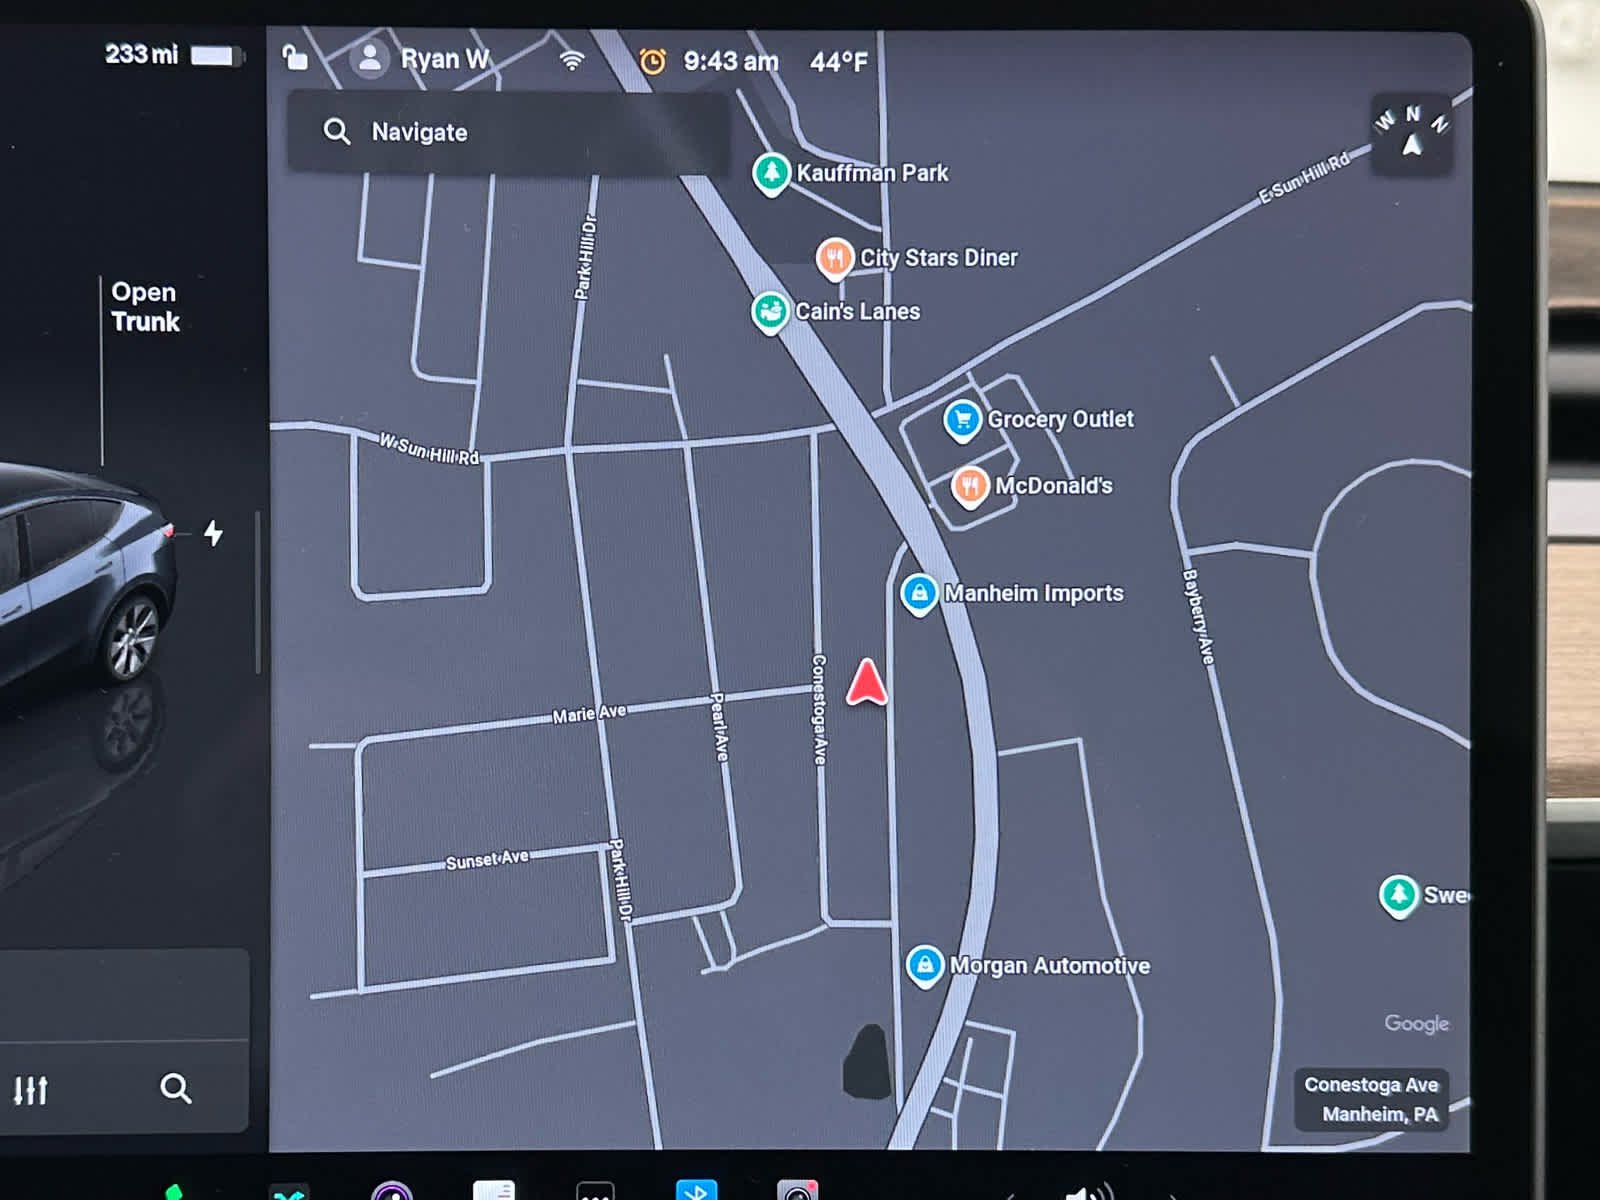Open the quick controls sliders icon
This screenshot has height=1200, width=1600.
pos(31,1089)
